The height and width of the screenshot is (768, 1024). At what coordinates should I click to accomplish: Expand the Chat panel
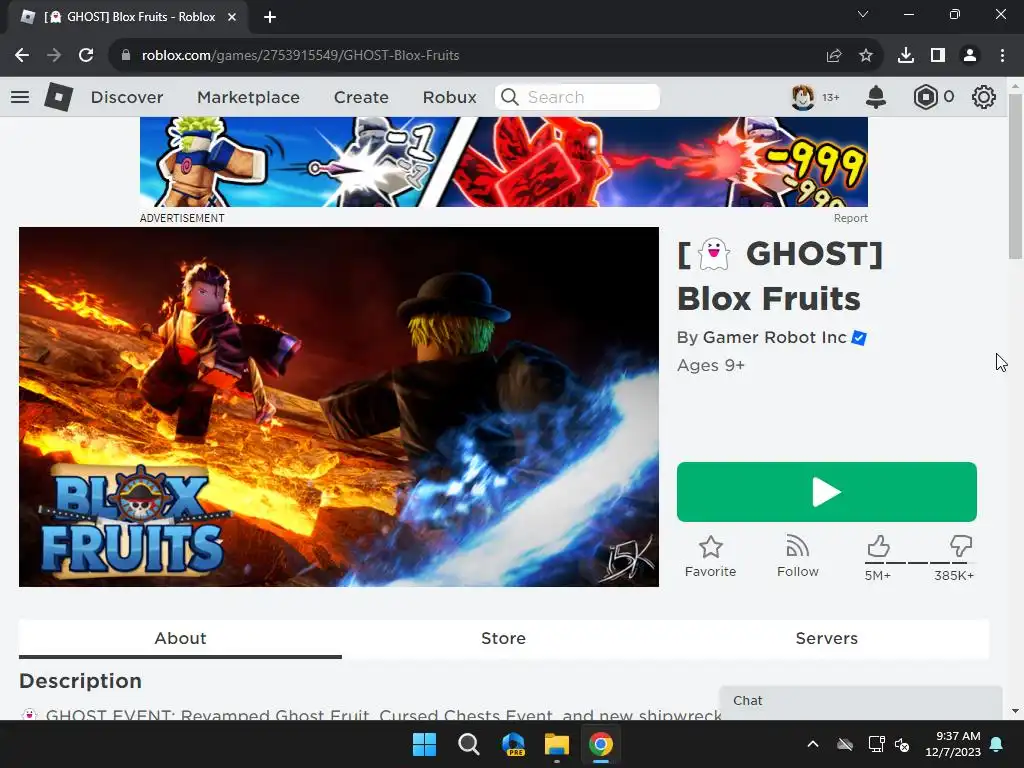click(861, 701)
